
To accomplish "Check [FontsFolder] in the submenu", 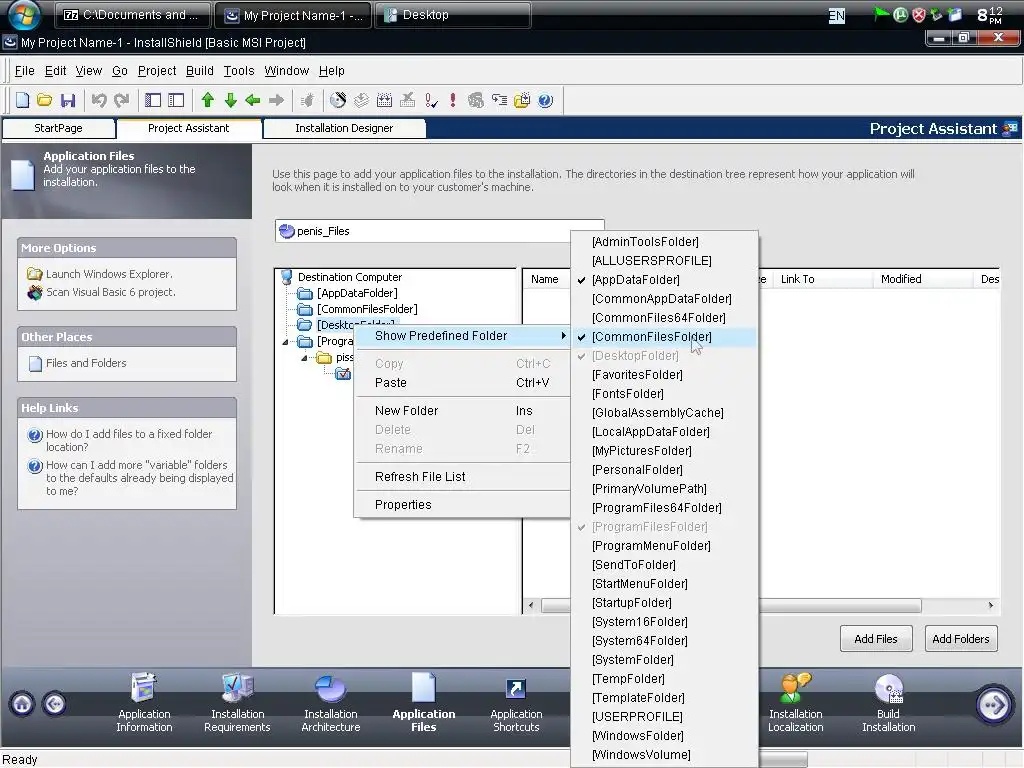I will [664, 394].
